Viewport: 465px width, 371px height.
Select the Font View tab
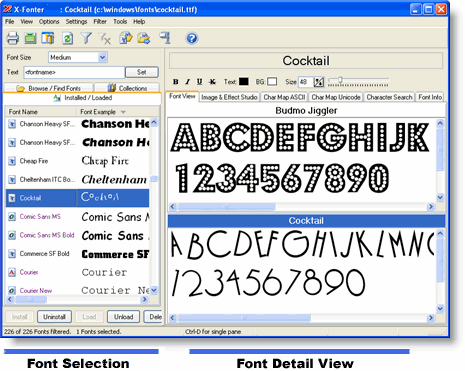pos(182,96)
